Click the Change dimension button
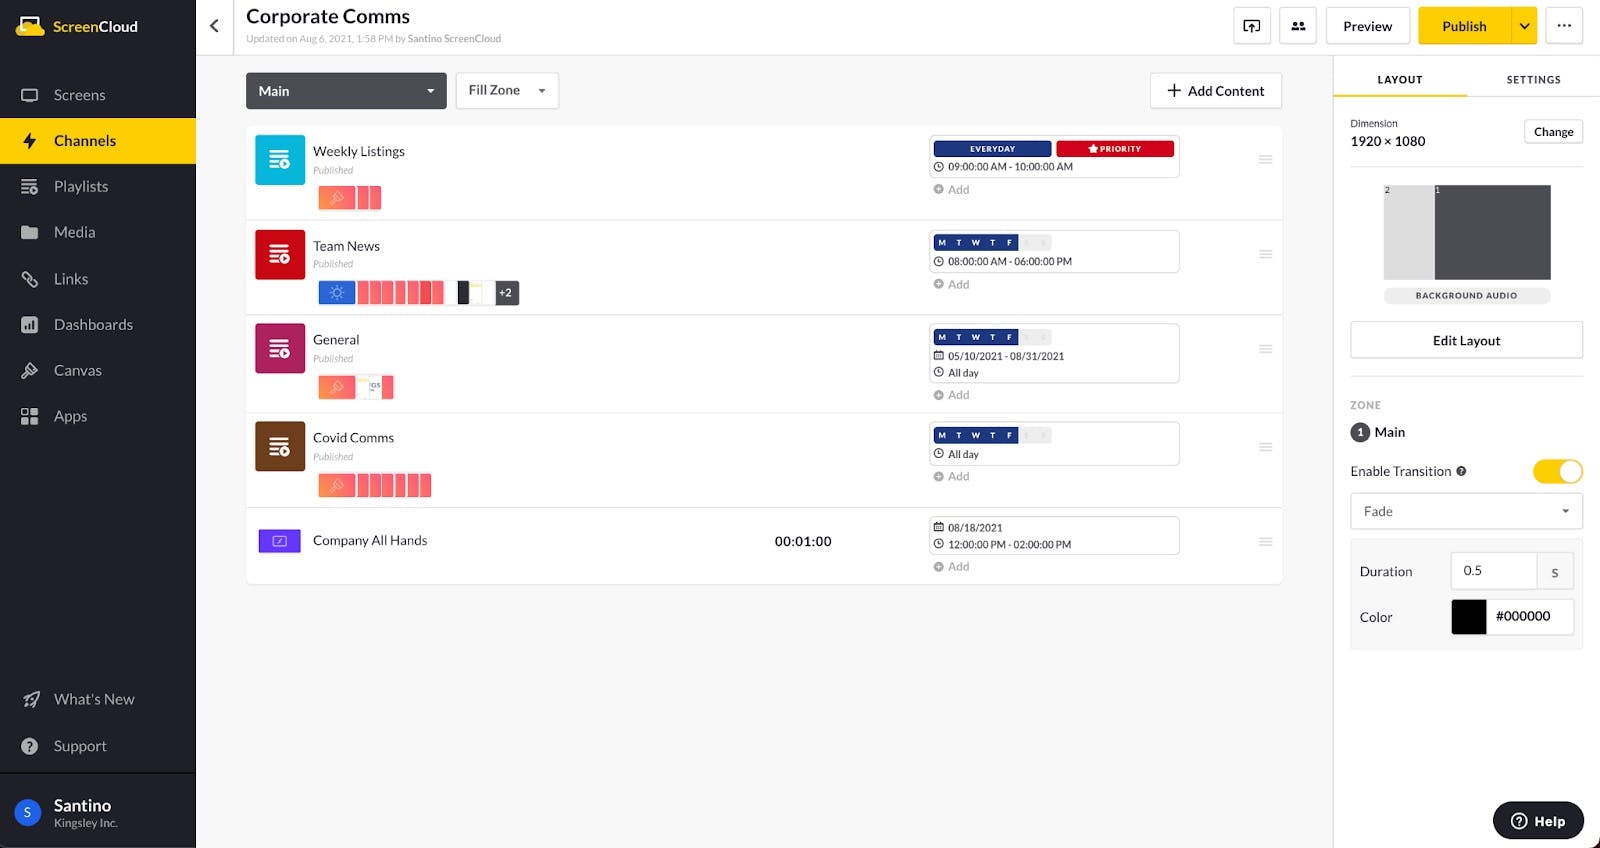The height and width of the screenshot is (848, 1600). (x=1553, y=132)
